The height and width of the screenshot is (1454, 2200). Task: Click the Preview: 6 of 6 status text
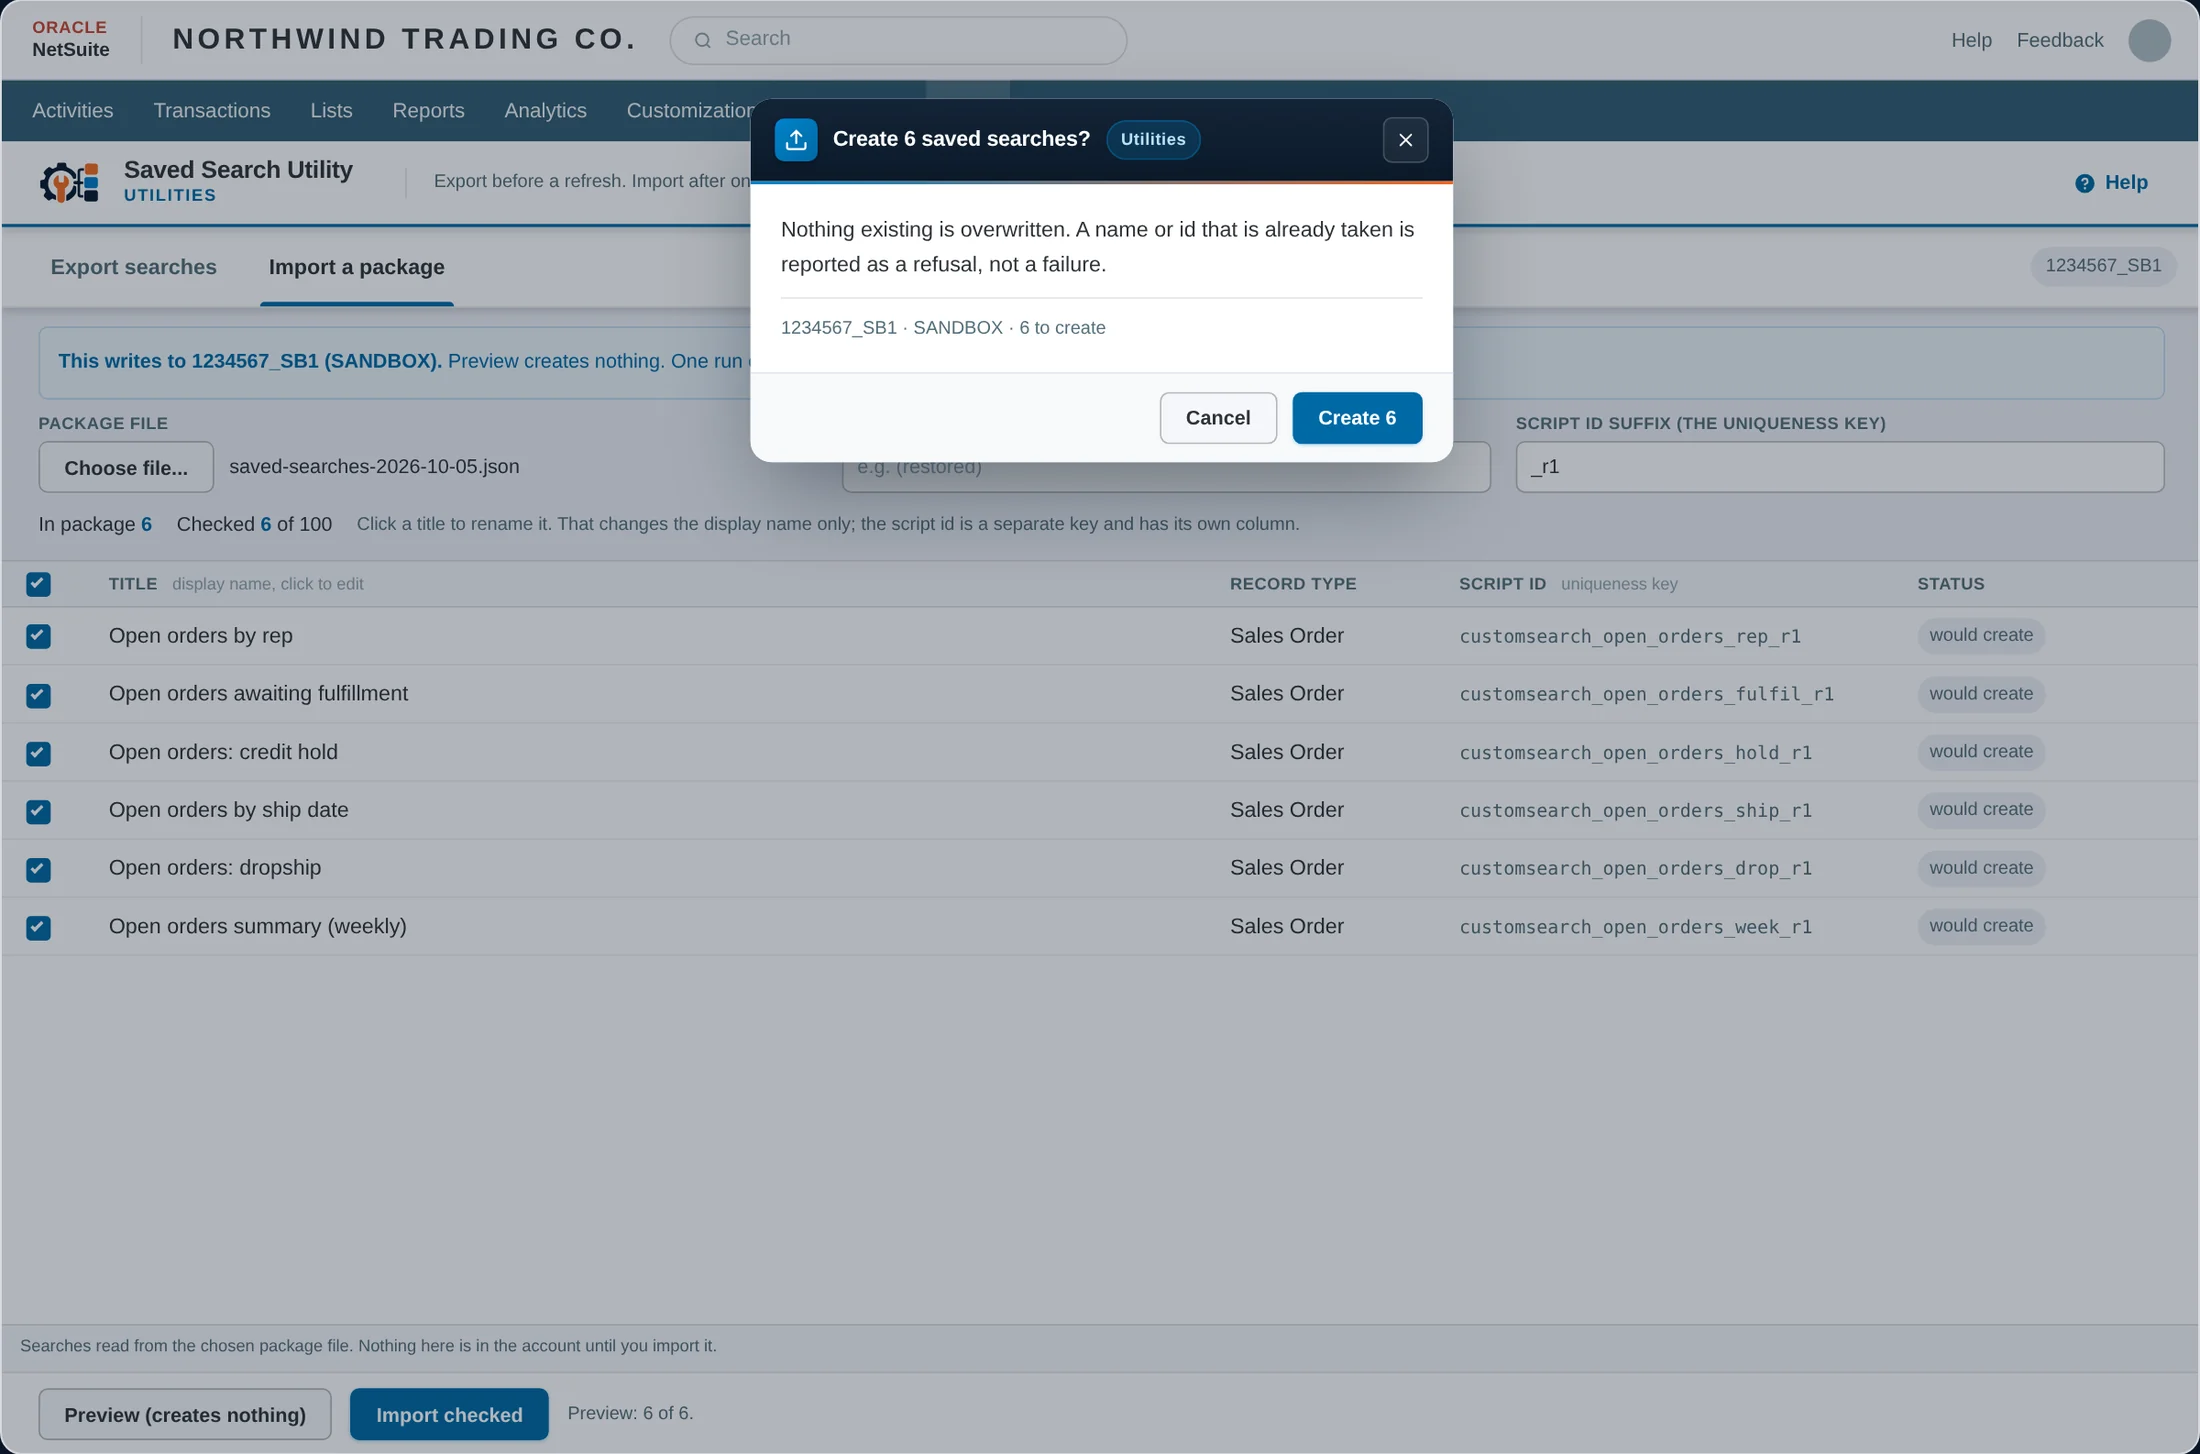(x=630, y=1414)
